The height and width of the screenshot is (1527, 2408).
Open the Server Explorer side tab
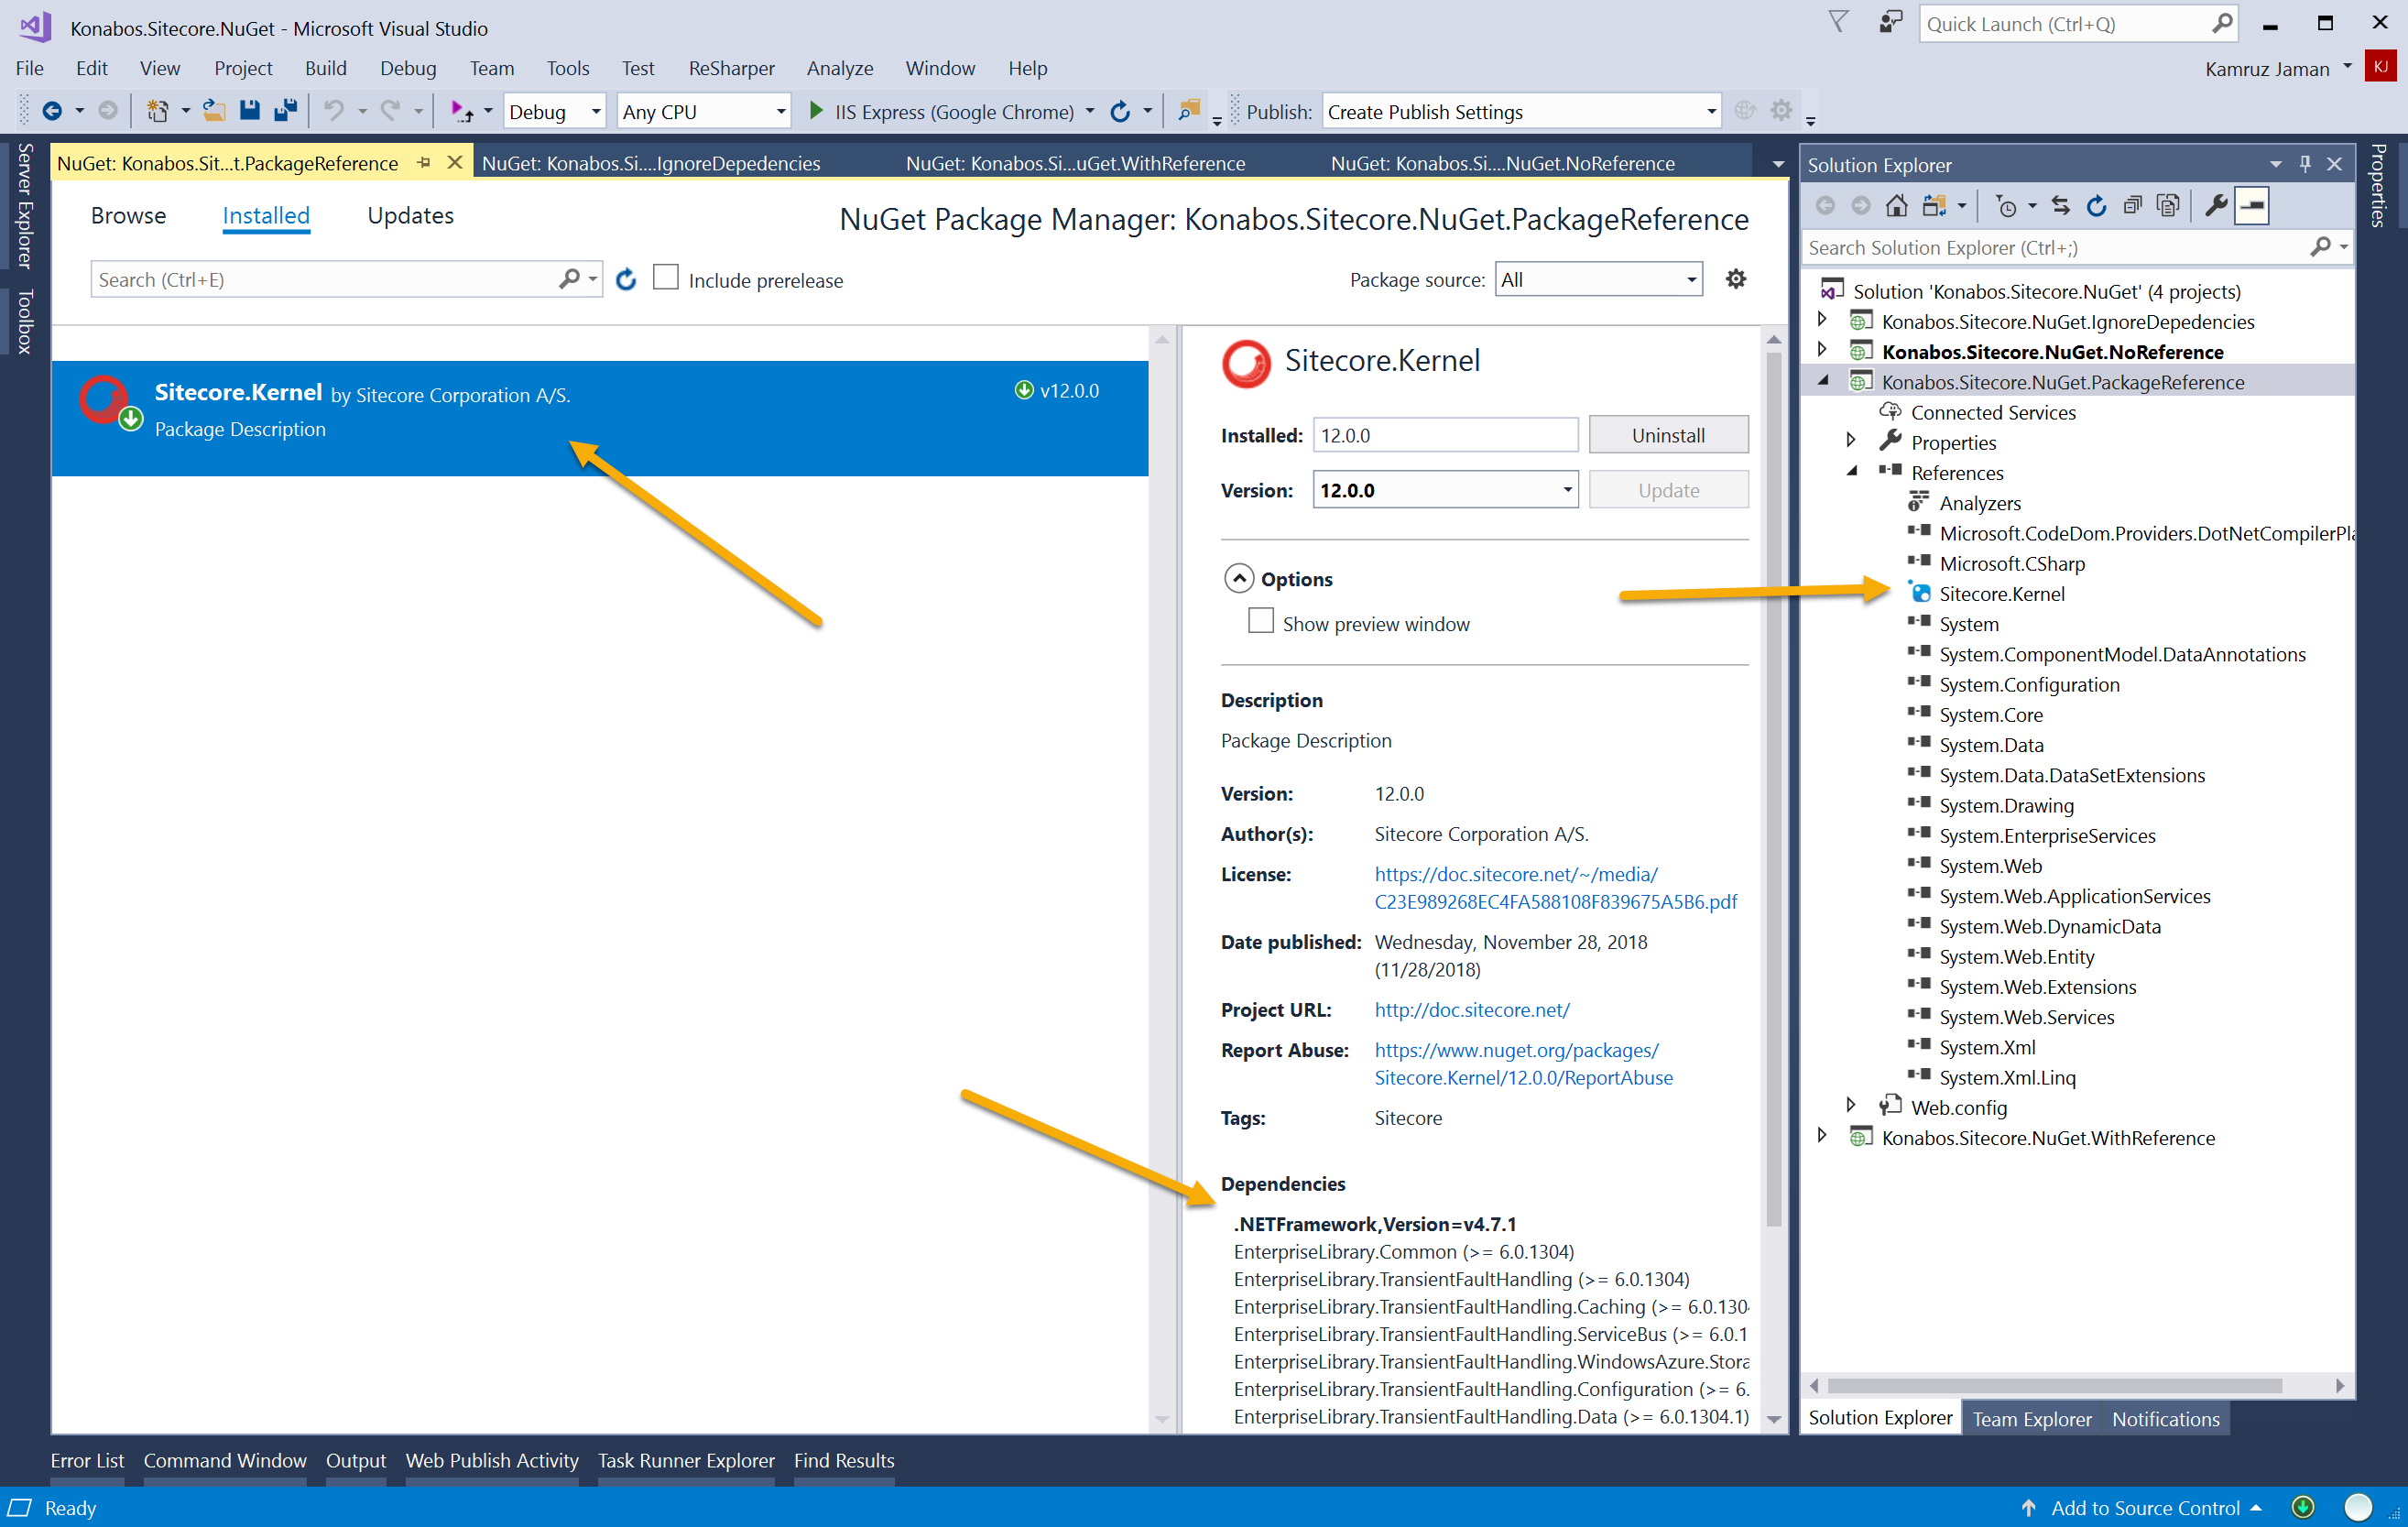coord(25,206)
